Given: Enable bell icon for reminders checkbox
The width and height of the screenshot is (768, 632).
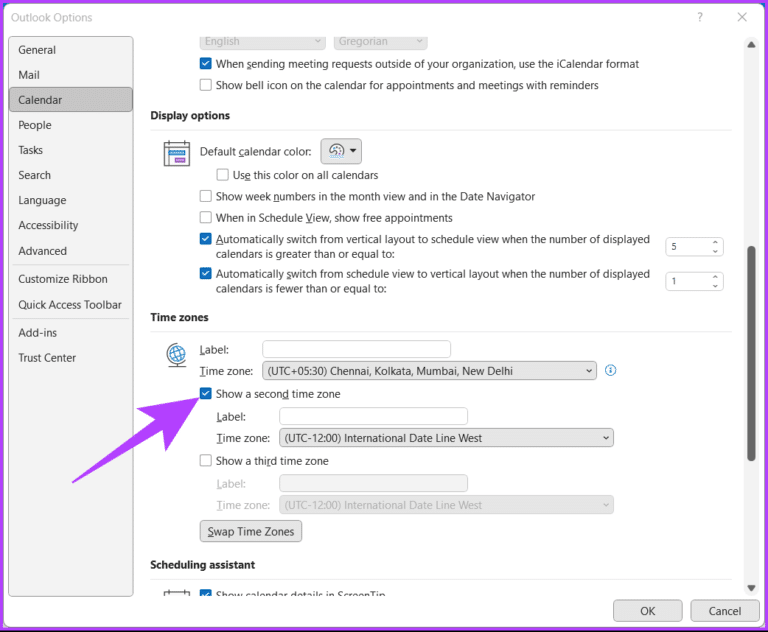Looking at the screenshot, I should [206, 85].
